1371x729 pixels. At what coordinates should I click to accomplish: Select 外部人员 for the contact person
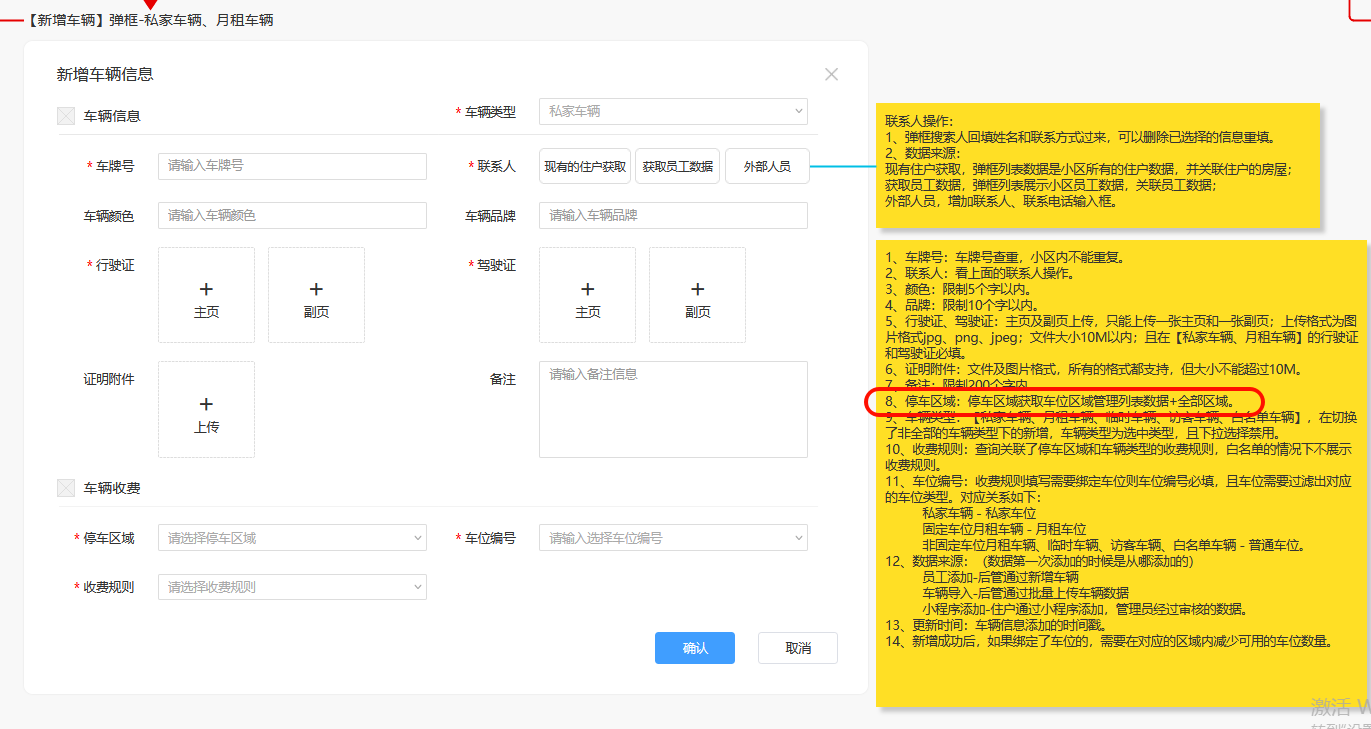click(767, 166)
